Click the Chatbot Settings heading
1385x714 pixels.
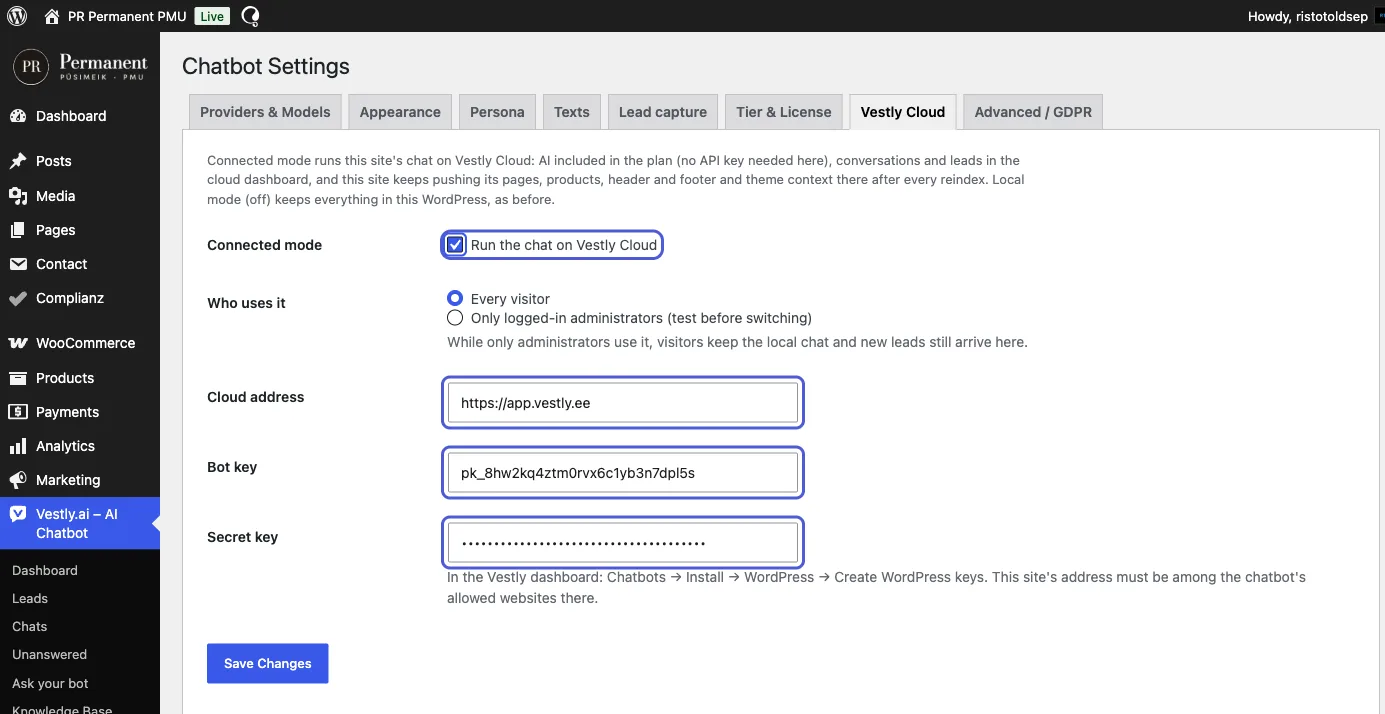click(x=266, y=67)
